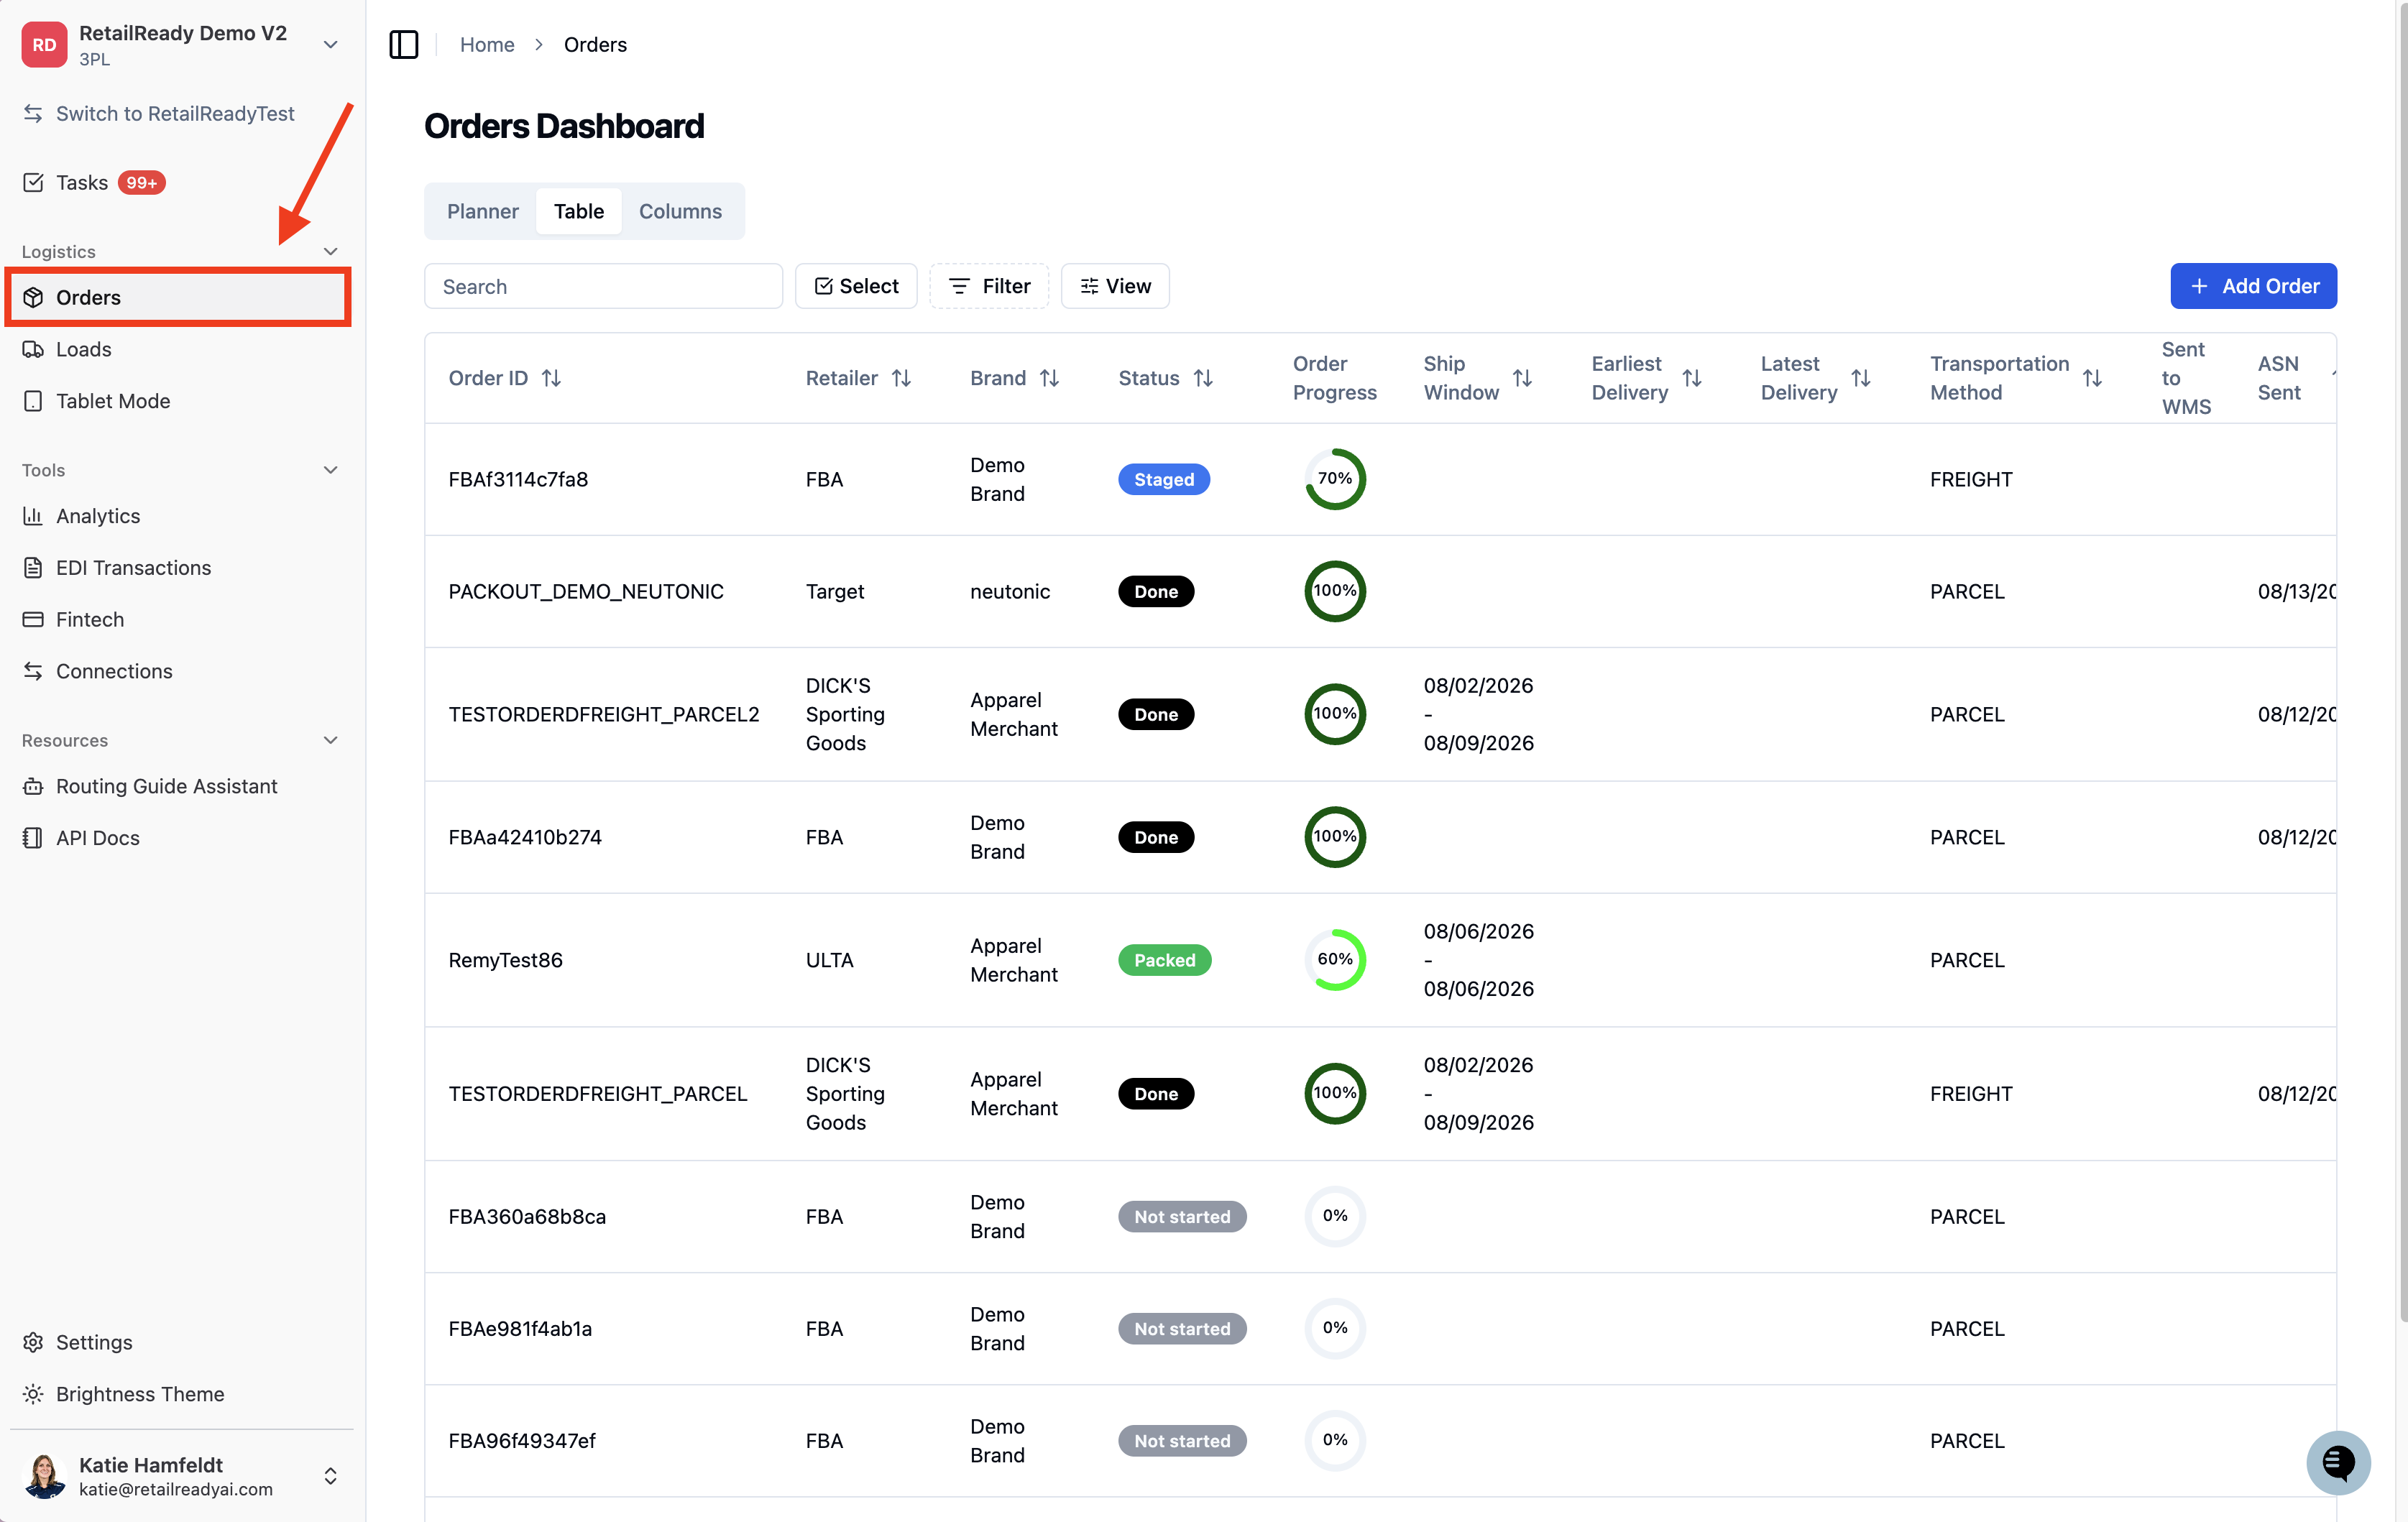Toggle the sidebar panel icon
The image size is (2408, 1522).
(404, 44)
